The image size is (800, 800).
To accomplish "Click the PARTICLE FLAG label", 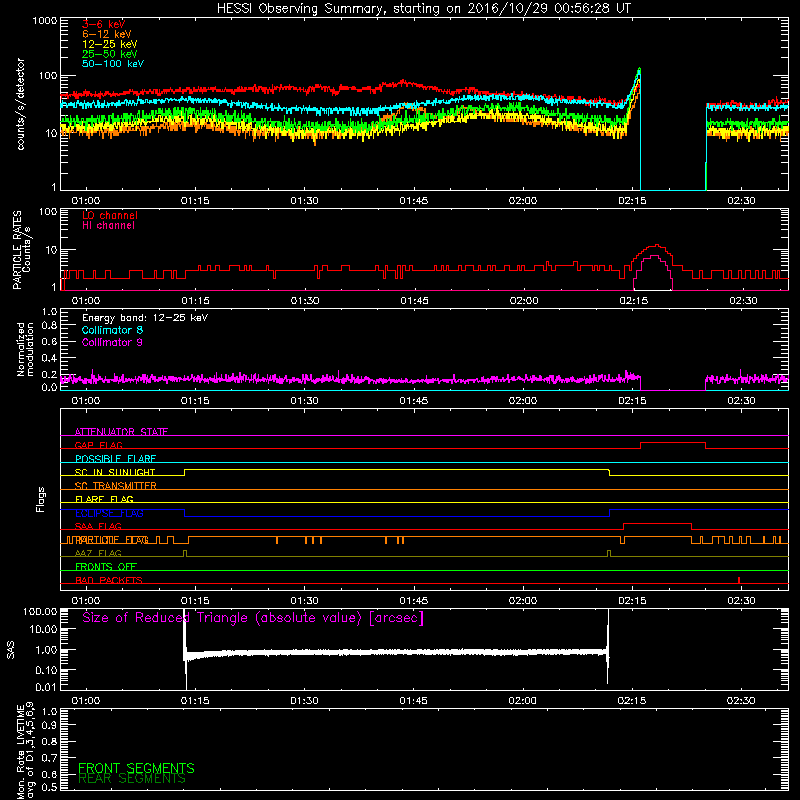I will coord(112,540).
